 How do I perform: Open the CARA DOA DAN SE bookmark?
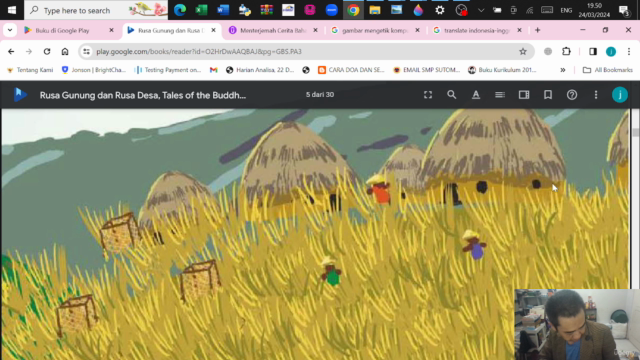[351, 70]
